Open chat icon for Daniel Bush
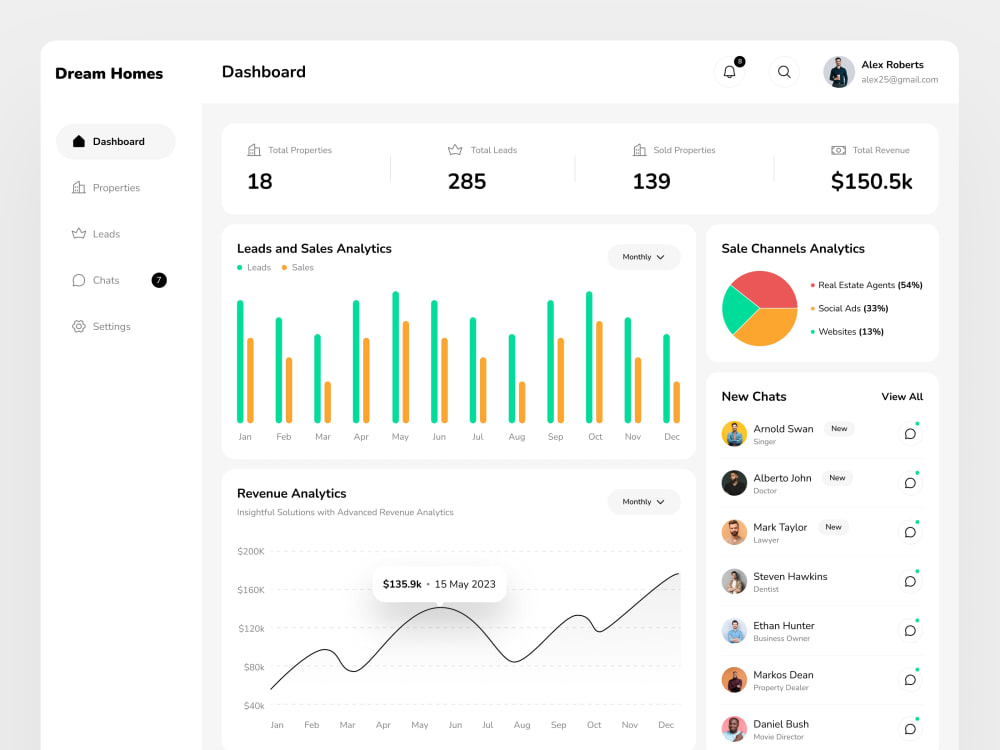1000x750 pixels. tap(910, 729)
